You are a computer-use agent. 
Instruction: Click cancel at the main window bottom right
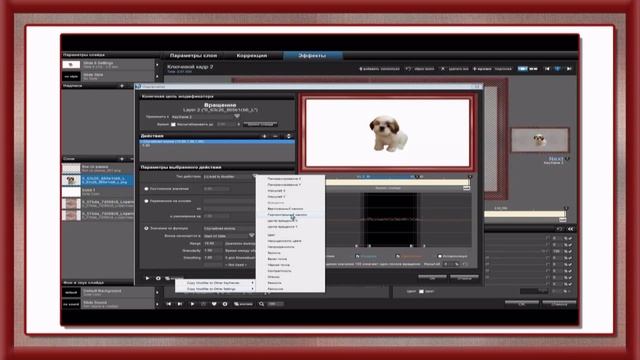(x=559, y=304)
